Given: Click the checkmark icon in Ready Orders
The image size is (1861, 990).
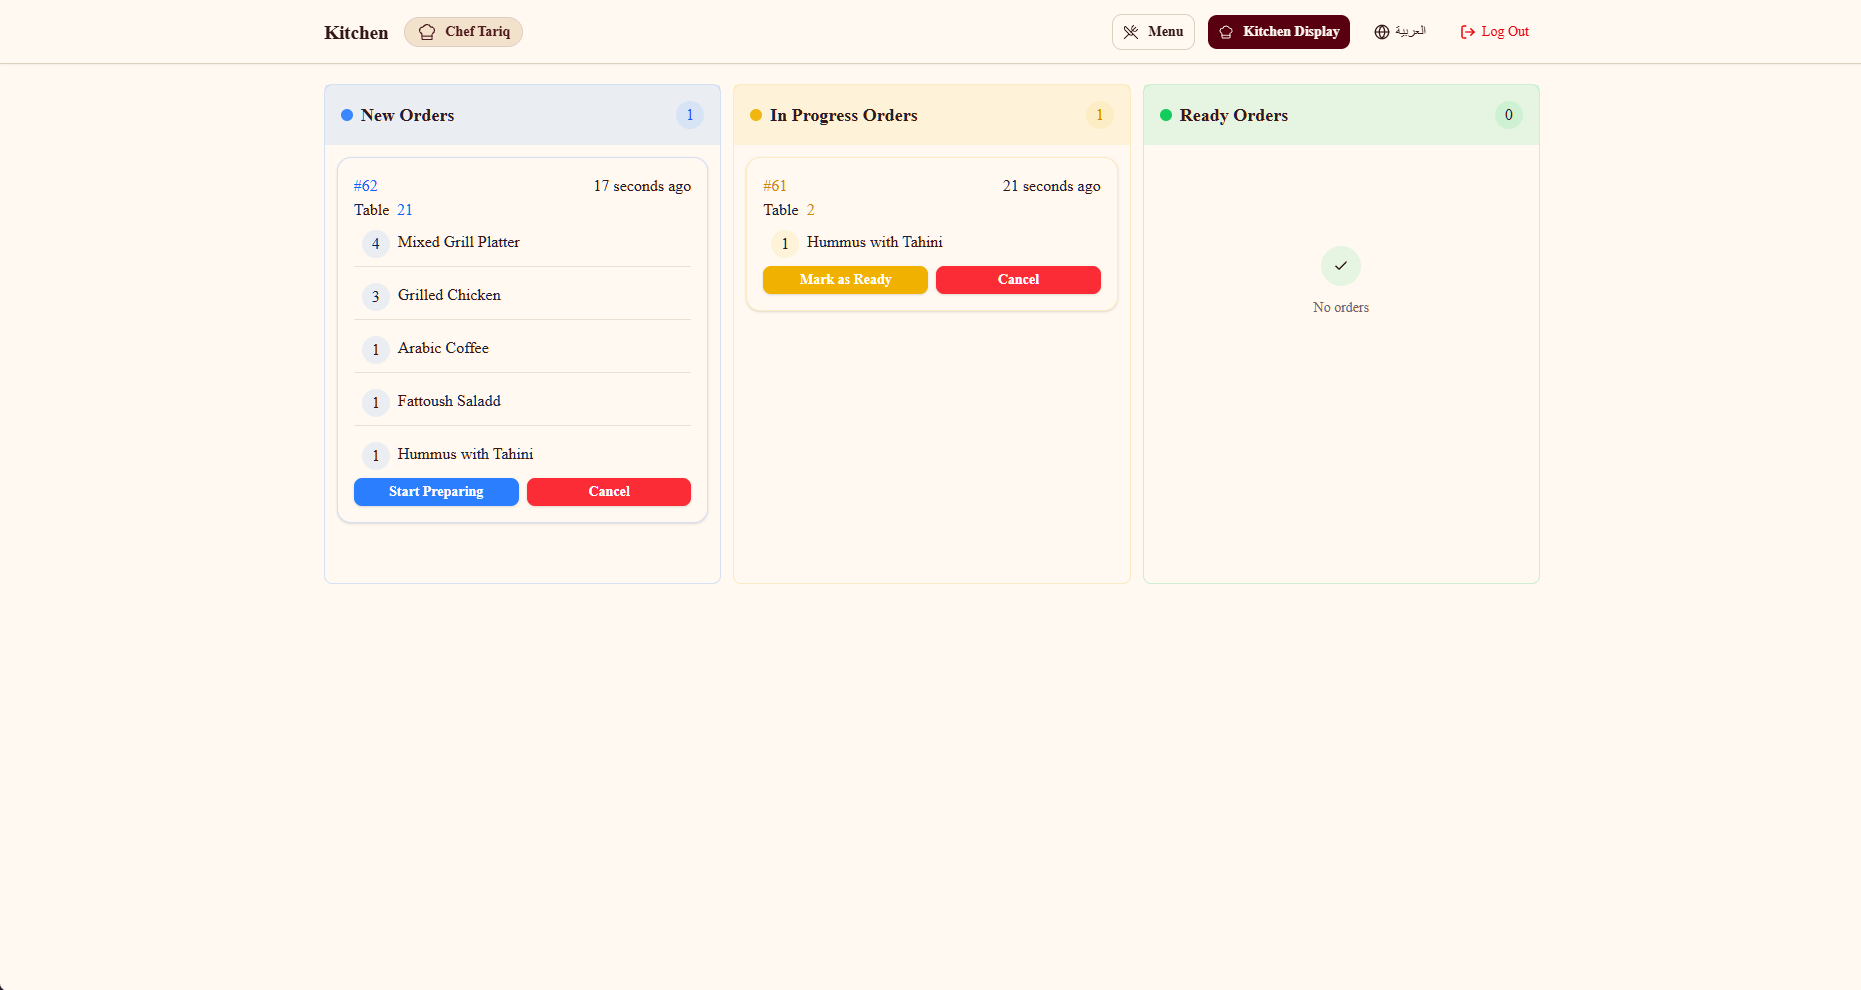Looking at the screenshot, I should click(1341, 266).
